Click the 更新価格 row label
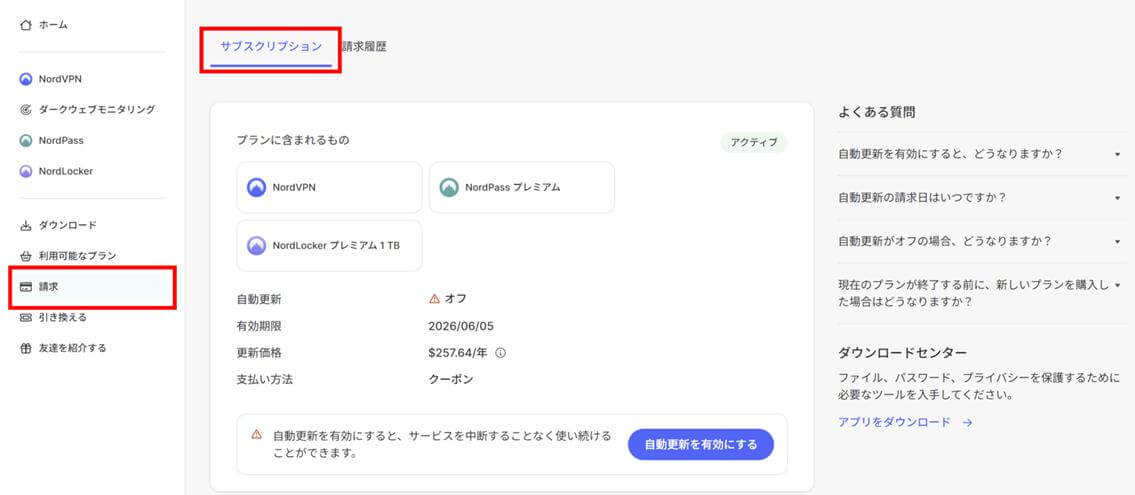 [259, 353]
